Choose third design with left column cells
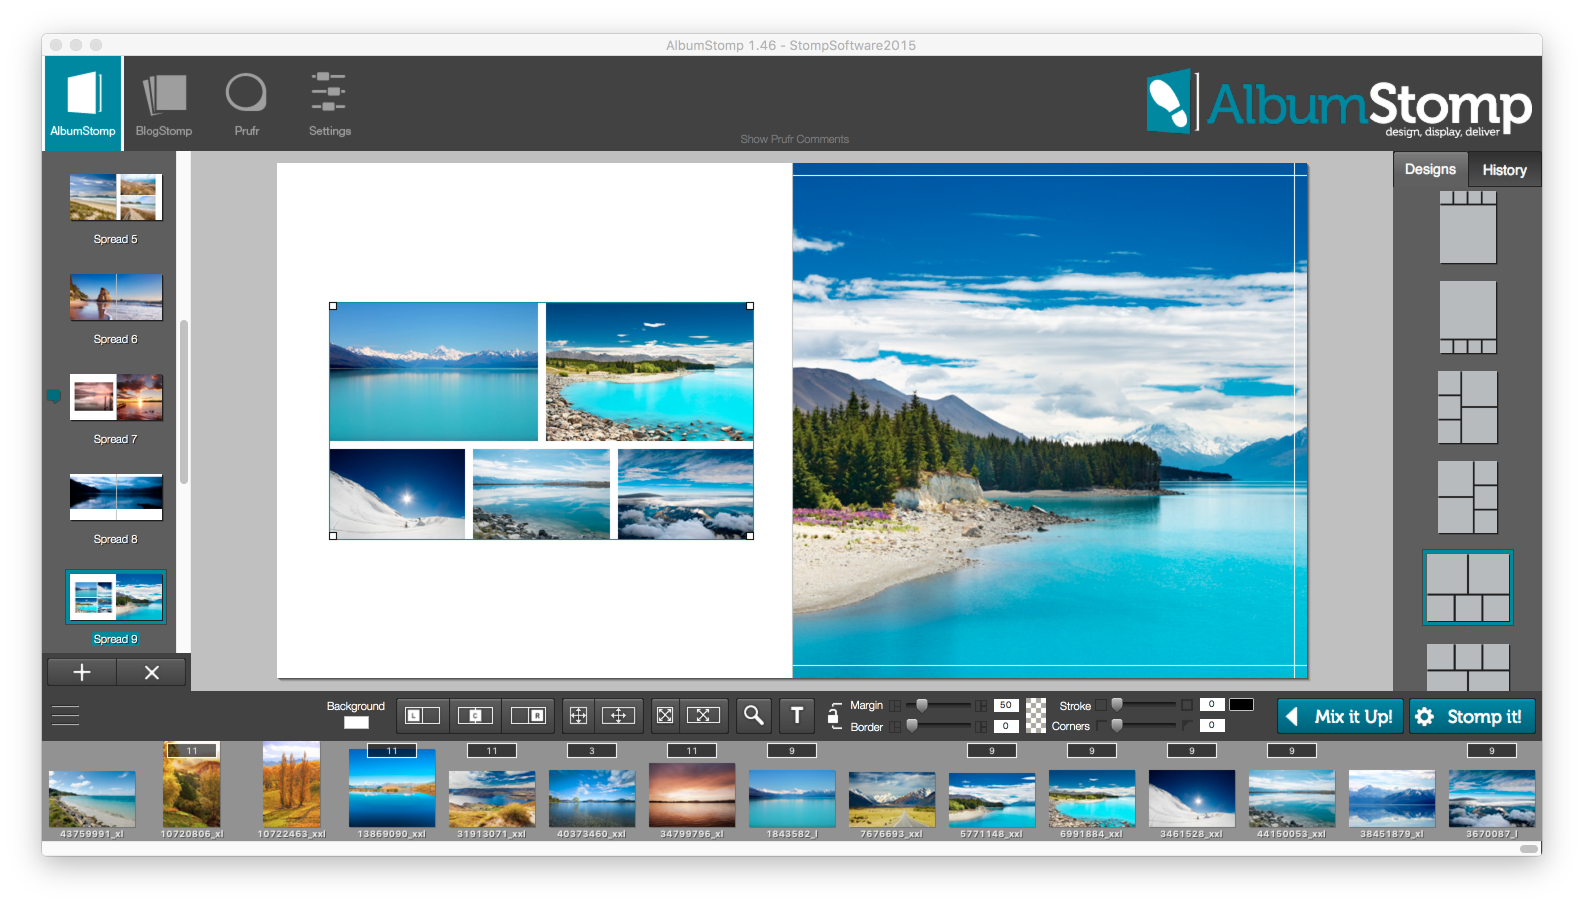1584x906 pixels. pos(1468,407)
